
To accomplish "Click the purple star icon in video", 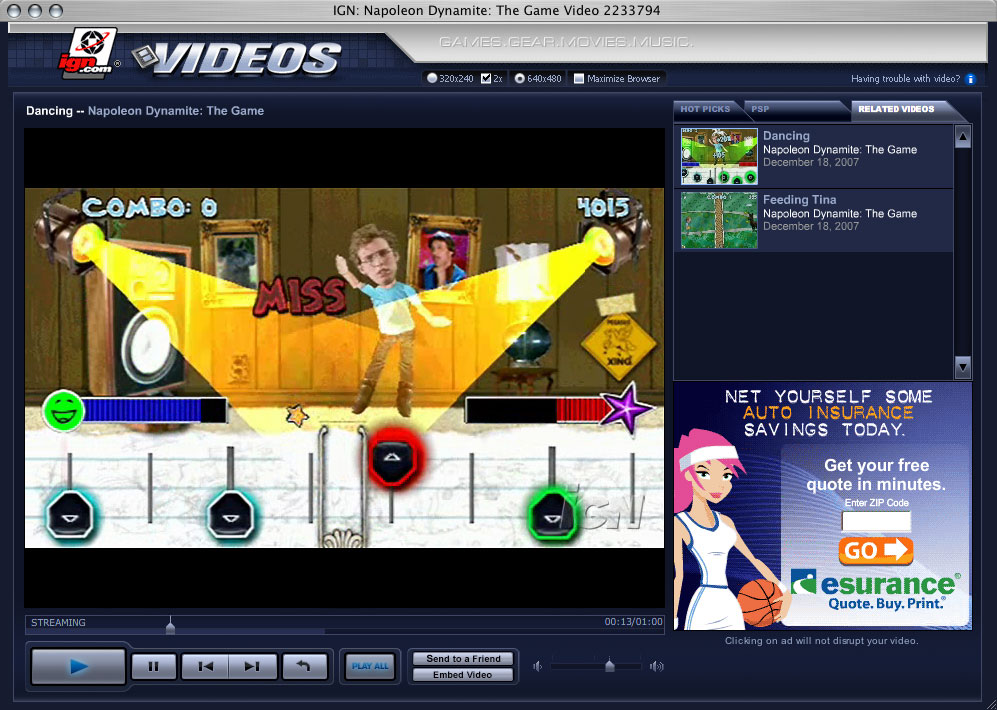I will (x=628, y=409).
